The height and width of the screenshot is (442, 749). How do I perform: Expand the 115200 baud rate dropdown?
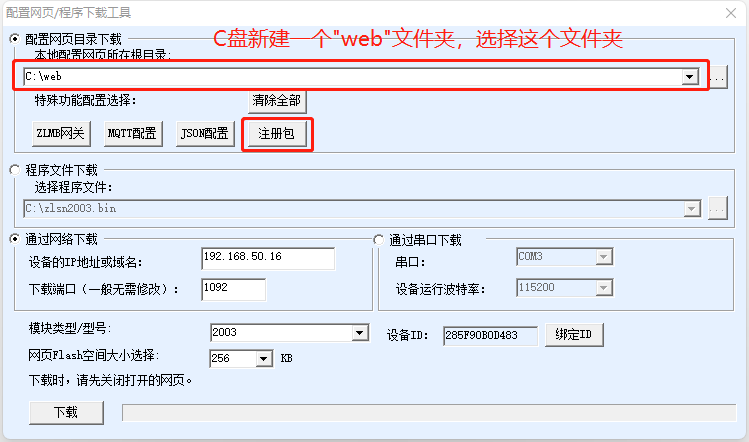point(604,288)
